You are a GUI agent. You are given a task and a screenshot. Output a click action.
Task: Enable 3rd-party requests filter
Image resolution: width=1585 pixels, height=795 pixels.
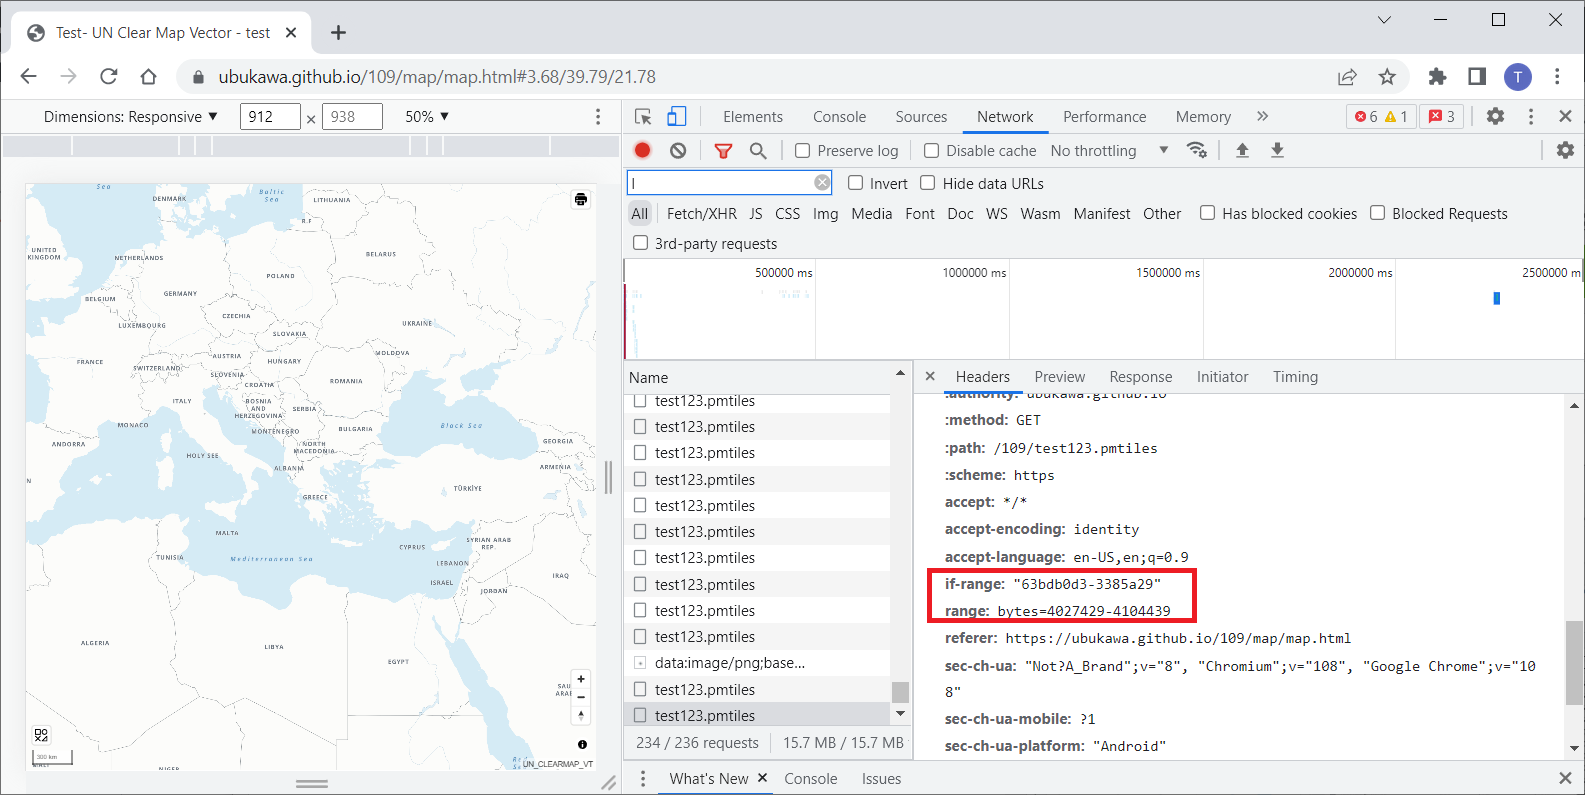[640, 243]
